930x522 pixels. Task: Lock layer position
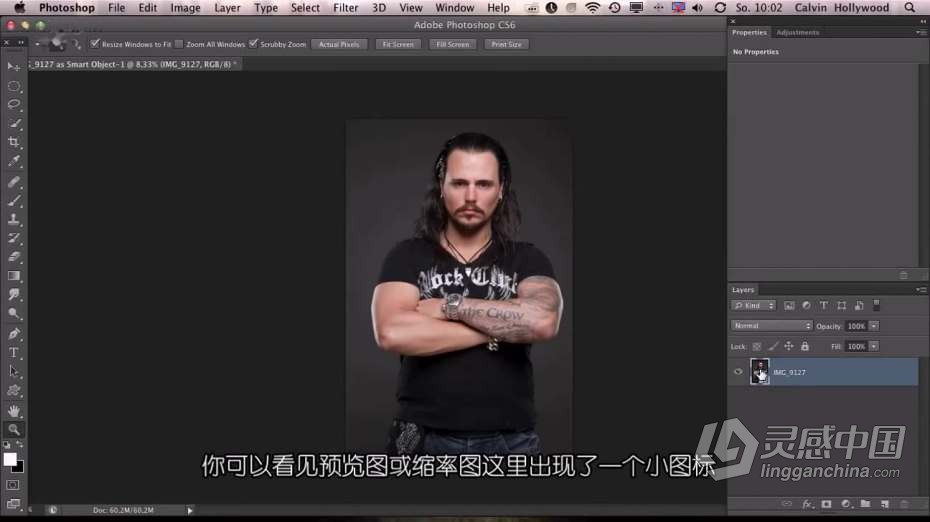[789, 346]
